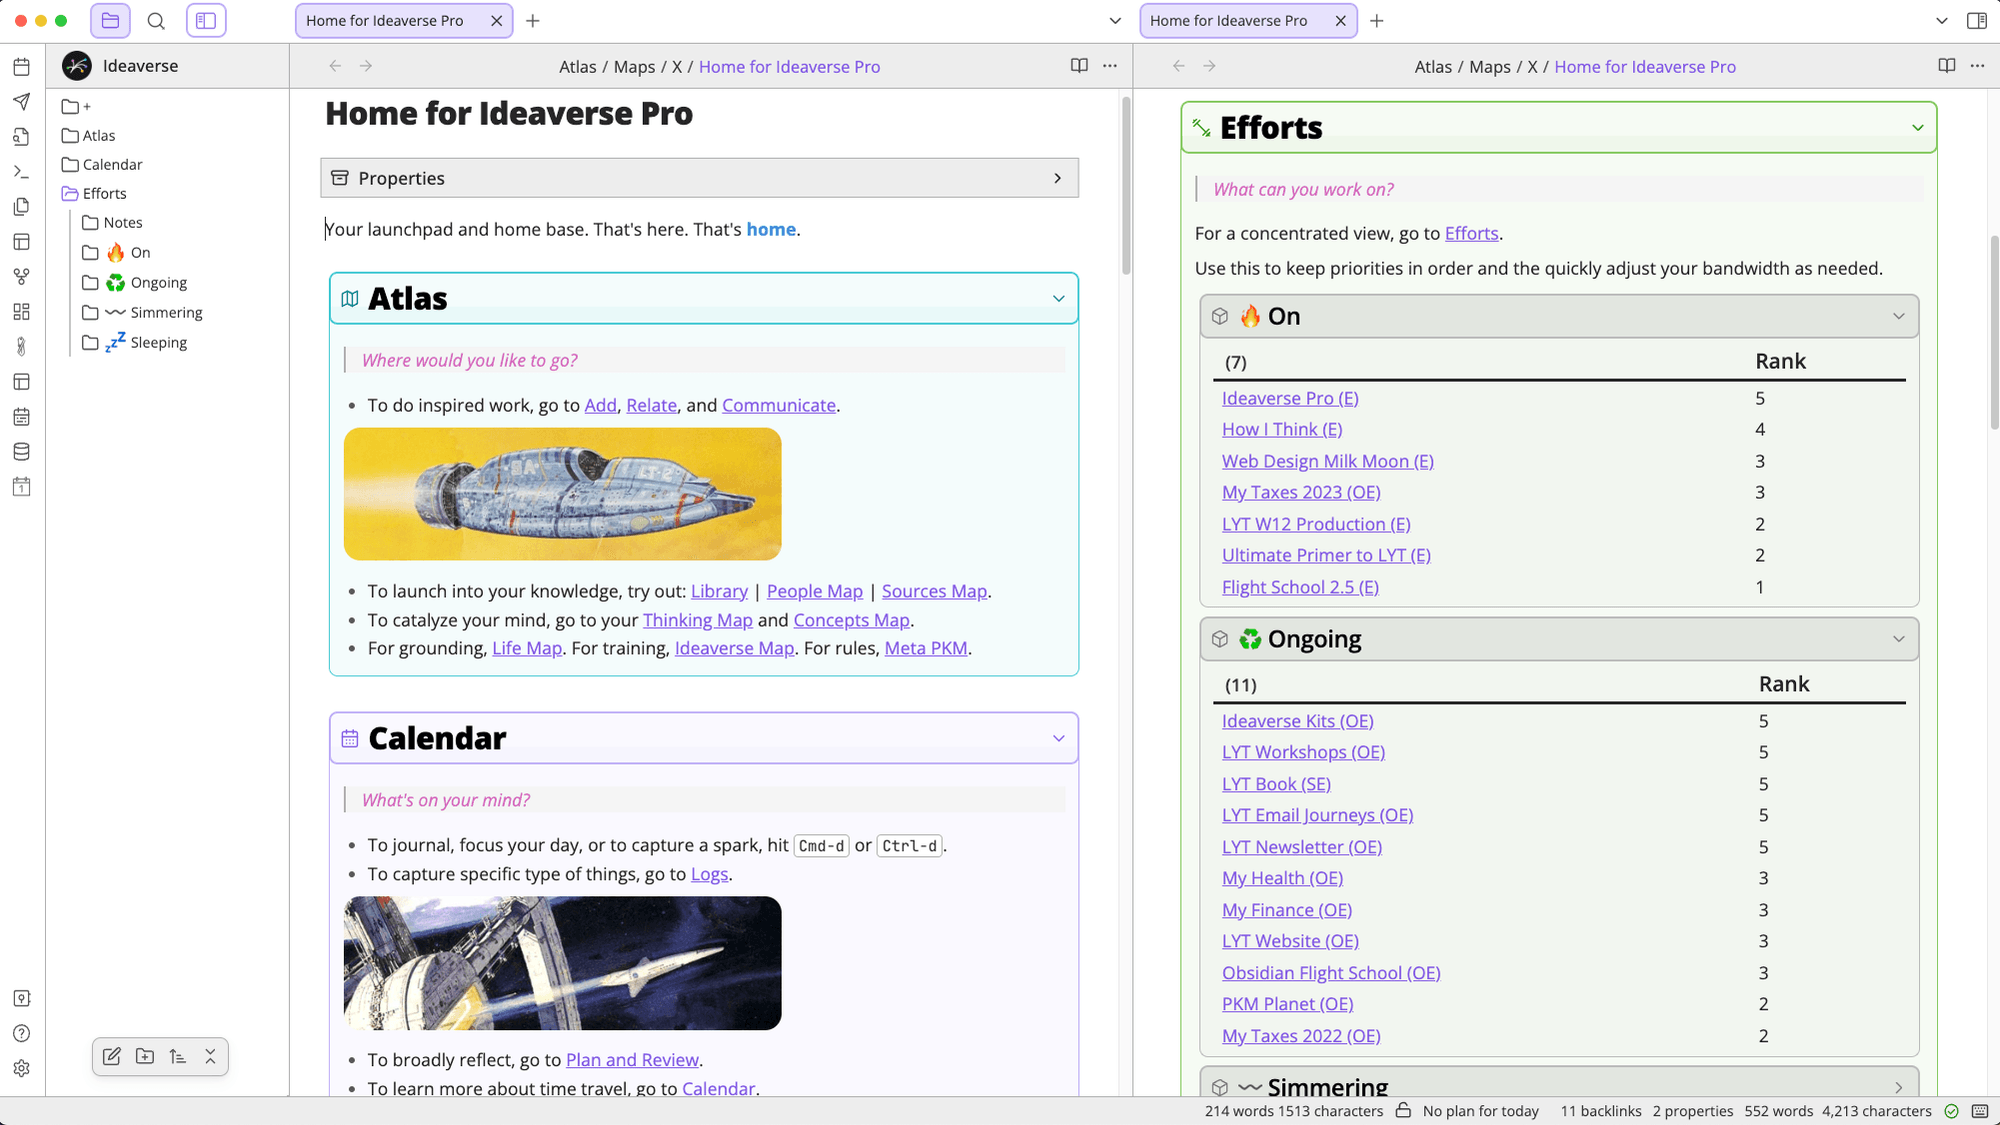This screenshot has width=2000, height=1125.
Task: Create a new folder in the file explorer
Action: (144, 1056)
